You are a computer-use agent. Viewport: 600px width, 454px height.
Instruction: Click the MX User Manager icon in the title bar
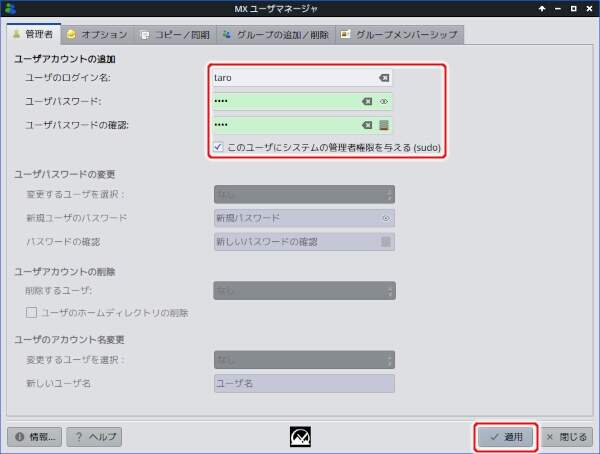pyautogui.click(x=10, y=9)
